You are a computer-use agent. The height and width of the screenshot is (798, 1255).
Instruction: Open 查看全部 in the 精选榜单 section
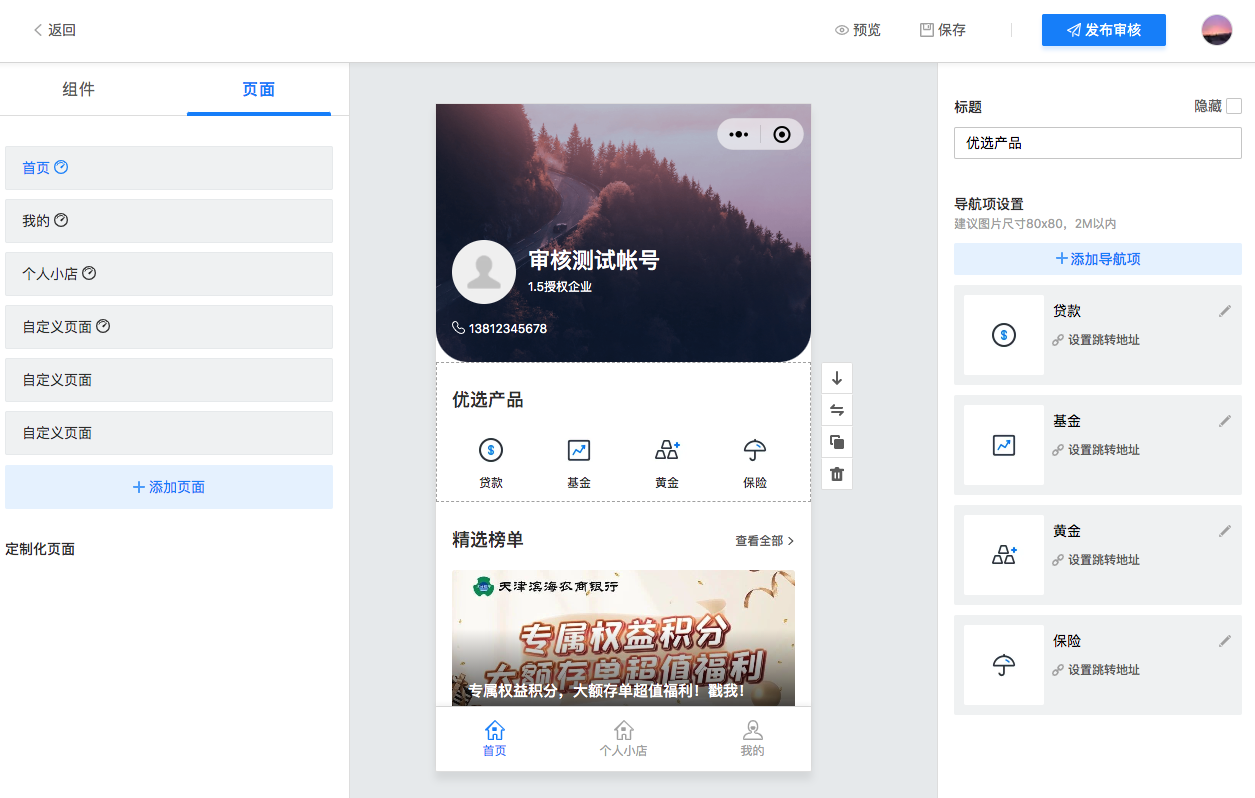(x=765, y=541)
